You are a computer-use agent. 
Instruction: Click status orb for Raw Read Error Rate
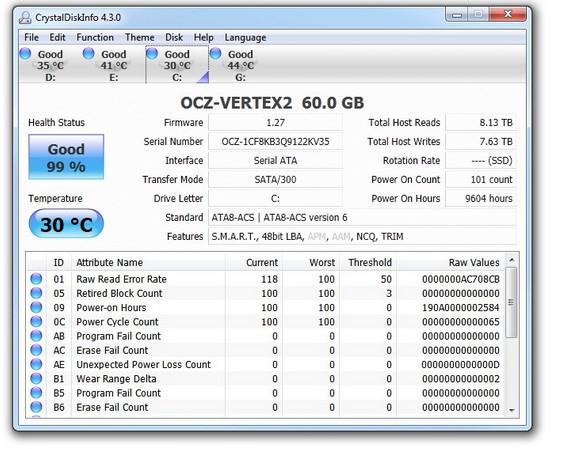click(36, 279)
